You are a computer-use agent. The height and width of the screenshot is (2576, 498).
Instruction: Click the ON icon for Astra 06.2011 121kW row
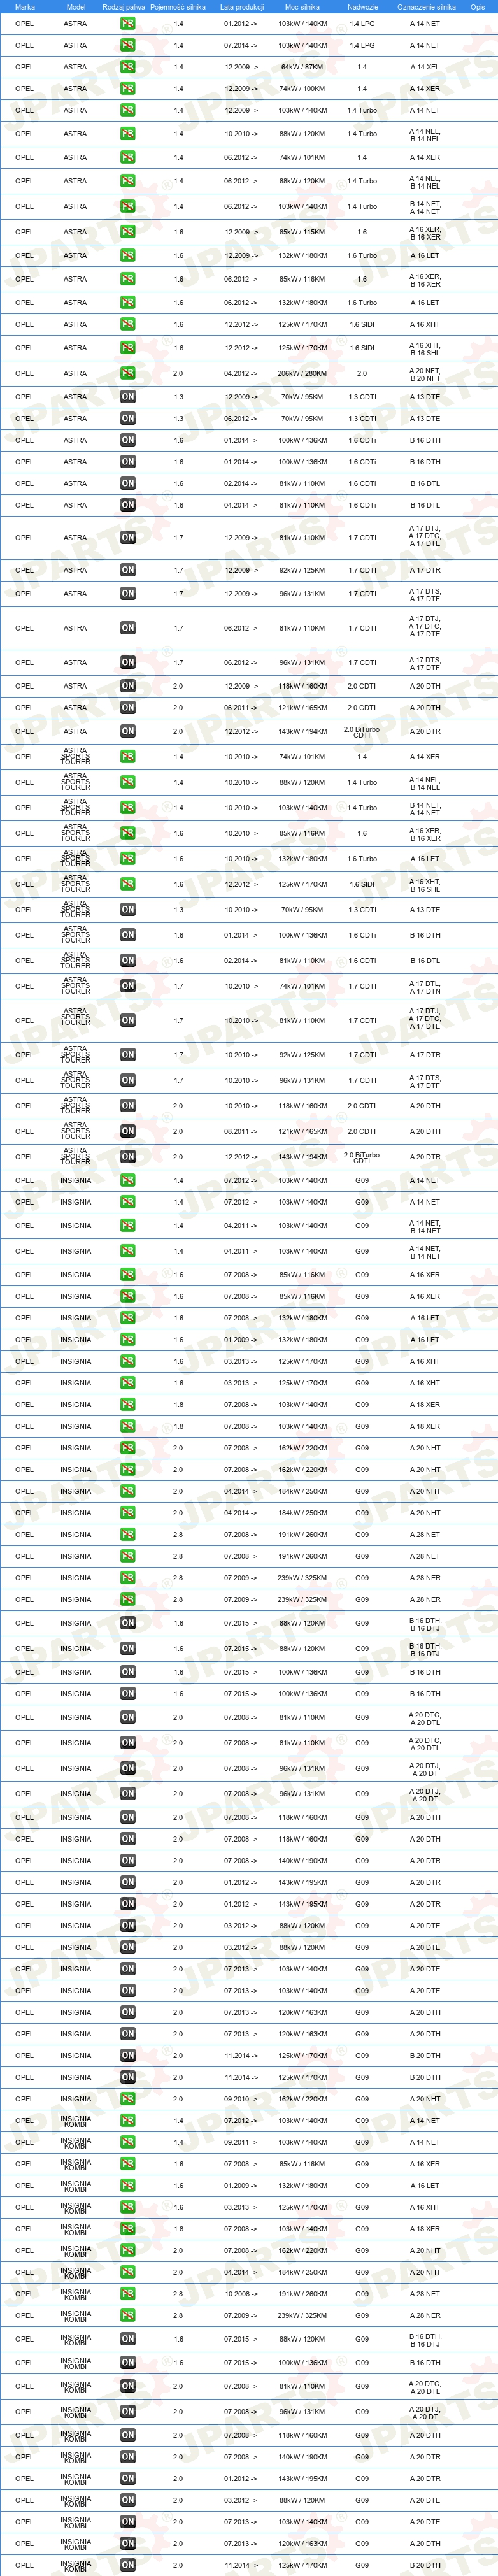click(128, 707)
